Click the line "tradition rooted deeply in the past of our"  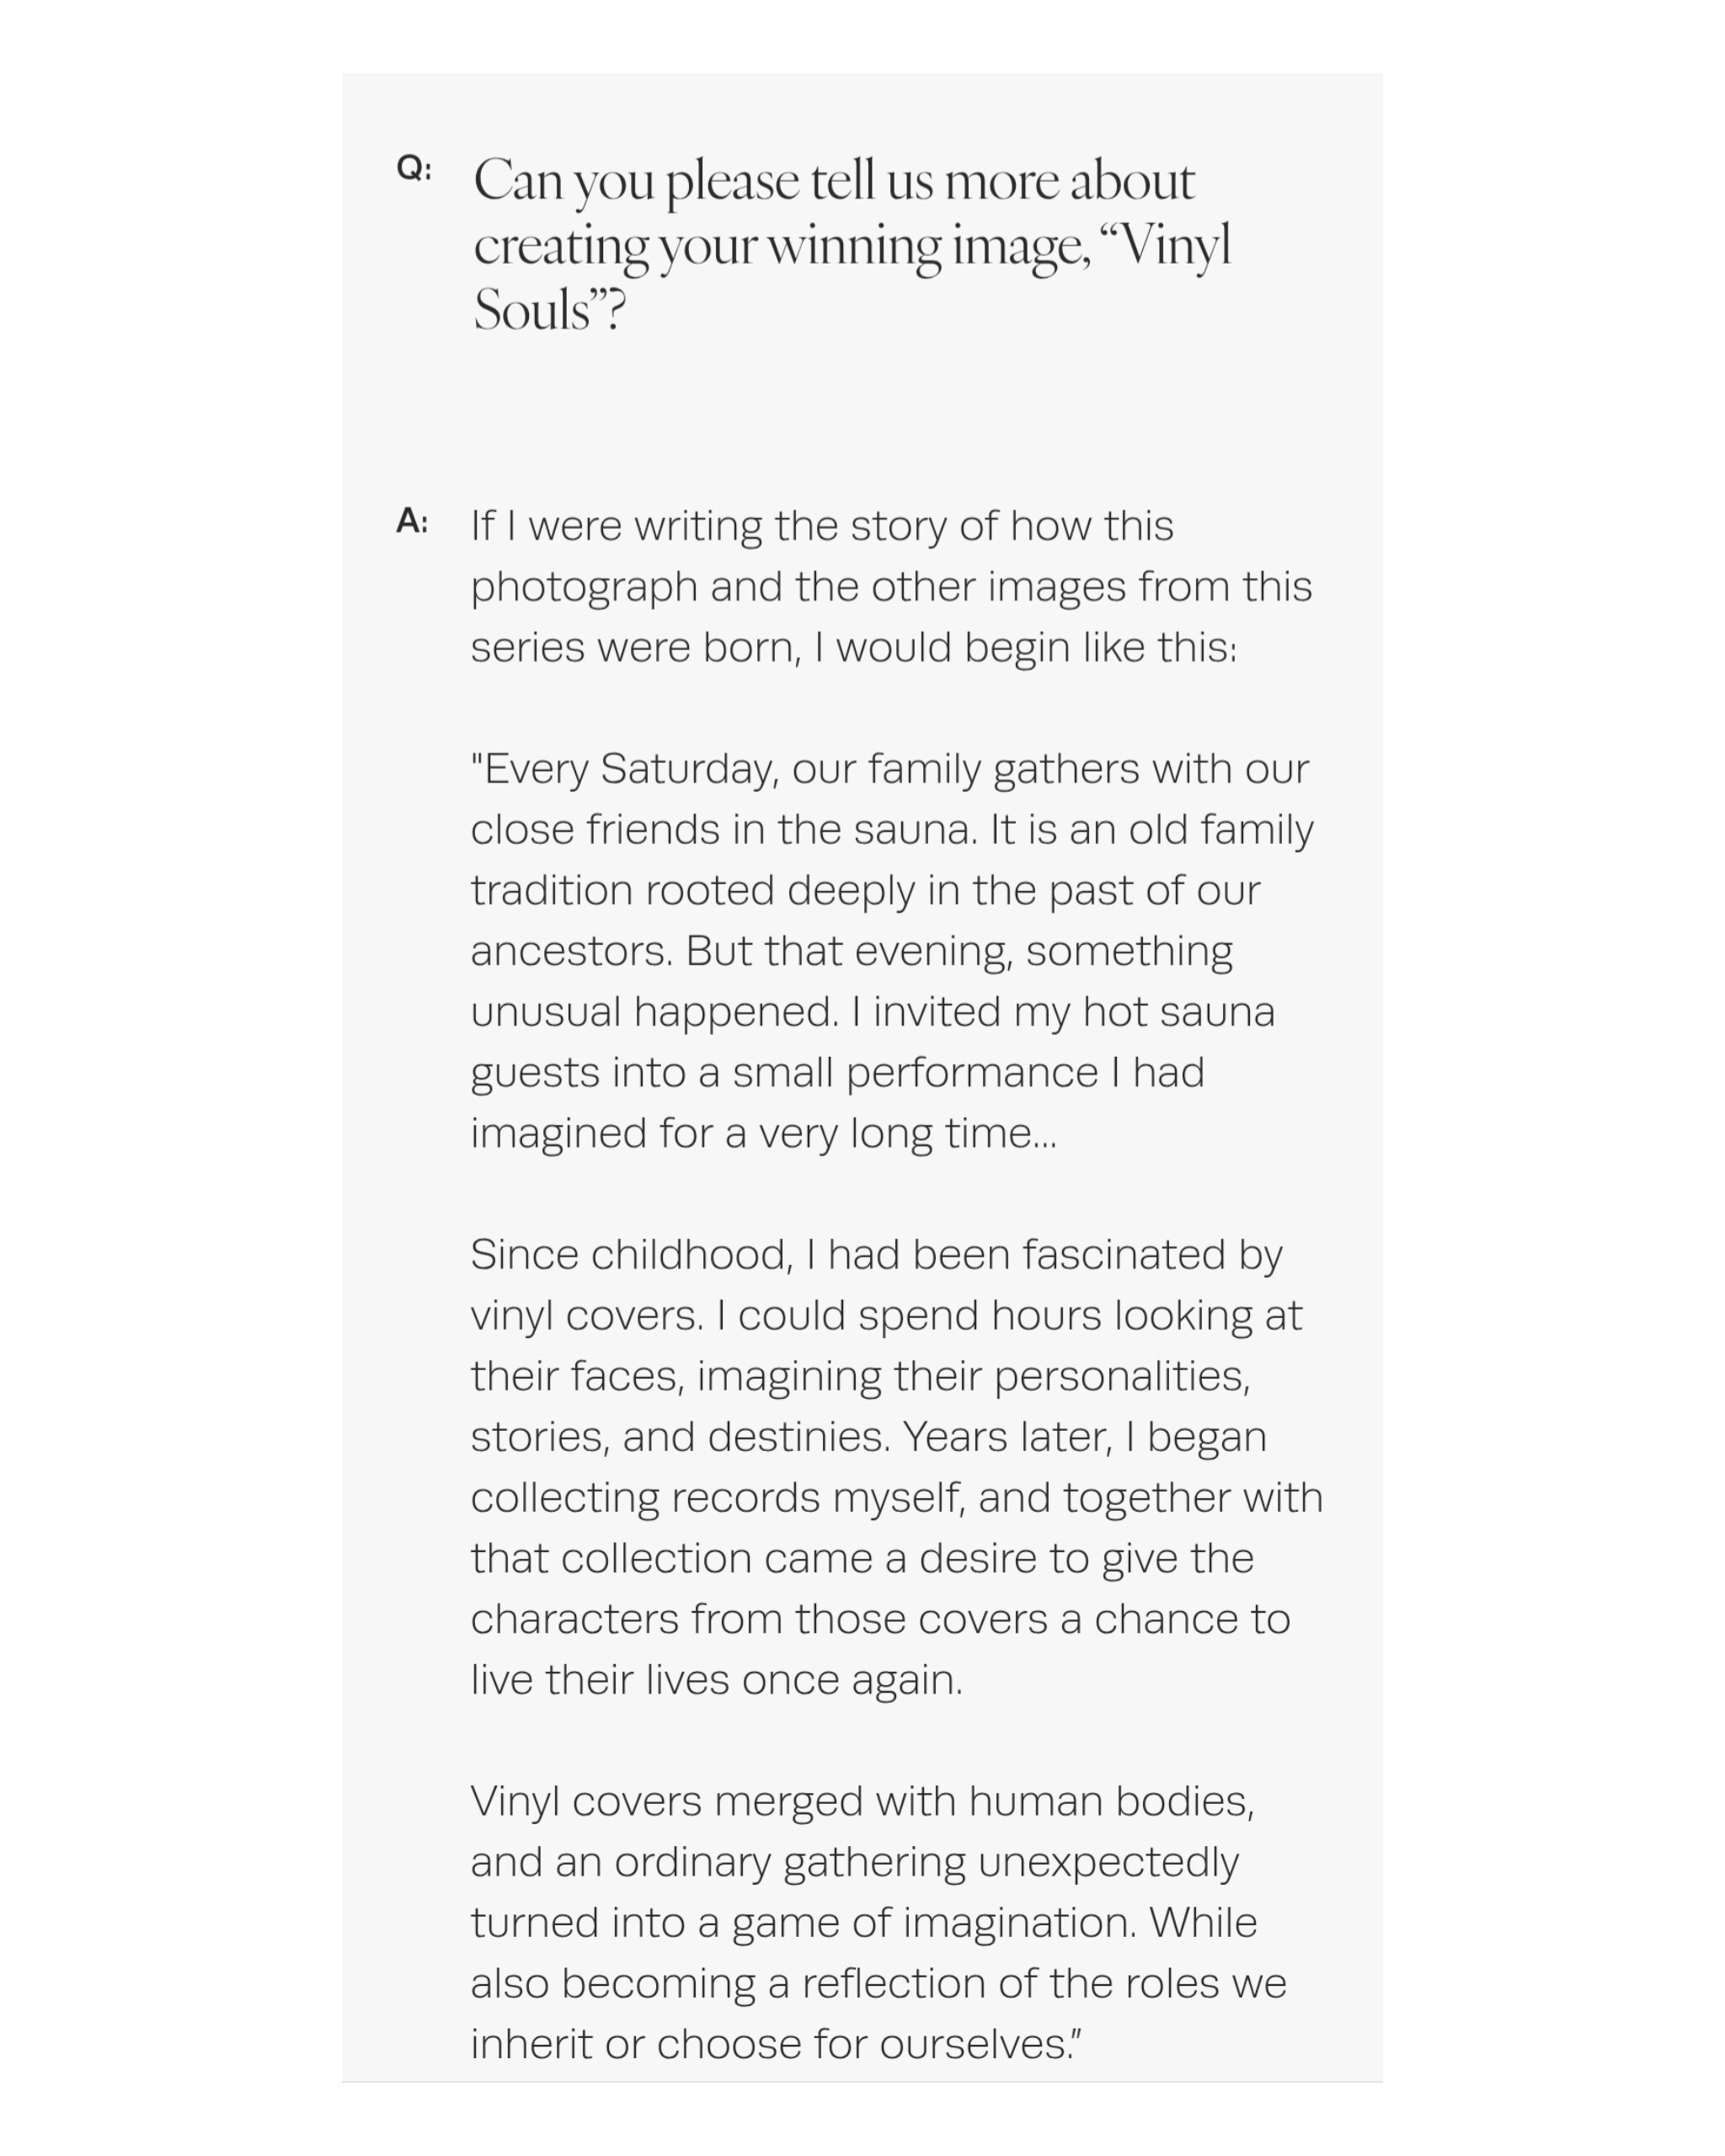[x=866, y=891]
